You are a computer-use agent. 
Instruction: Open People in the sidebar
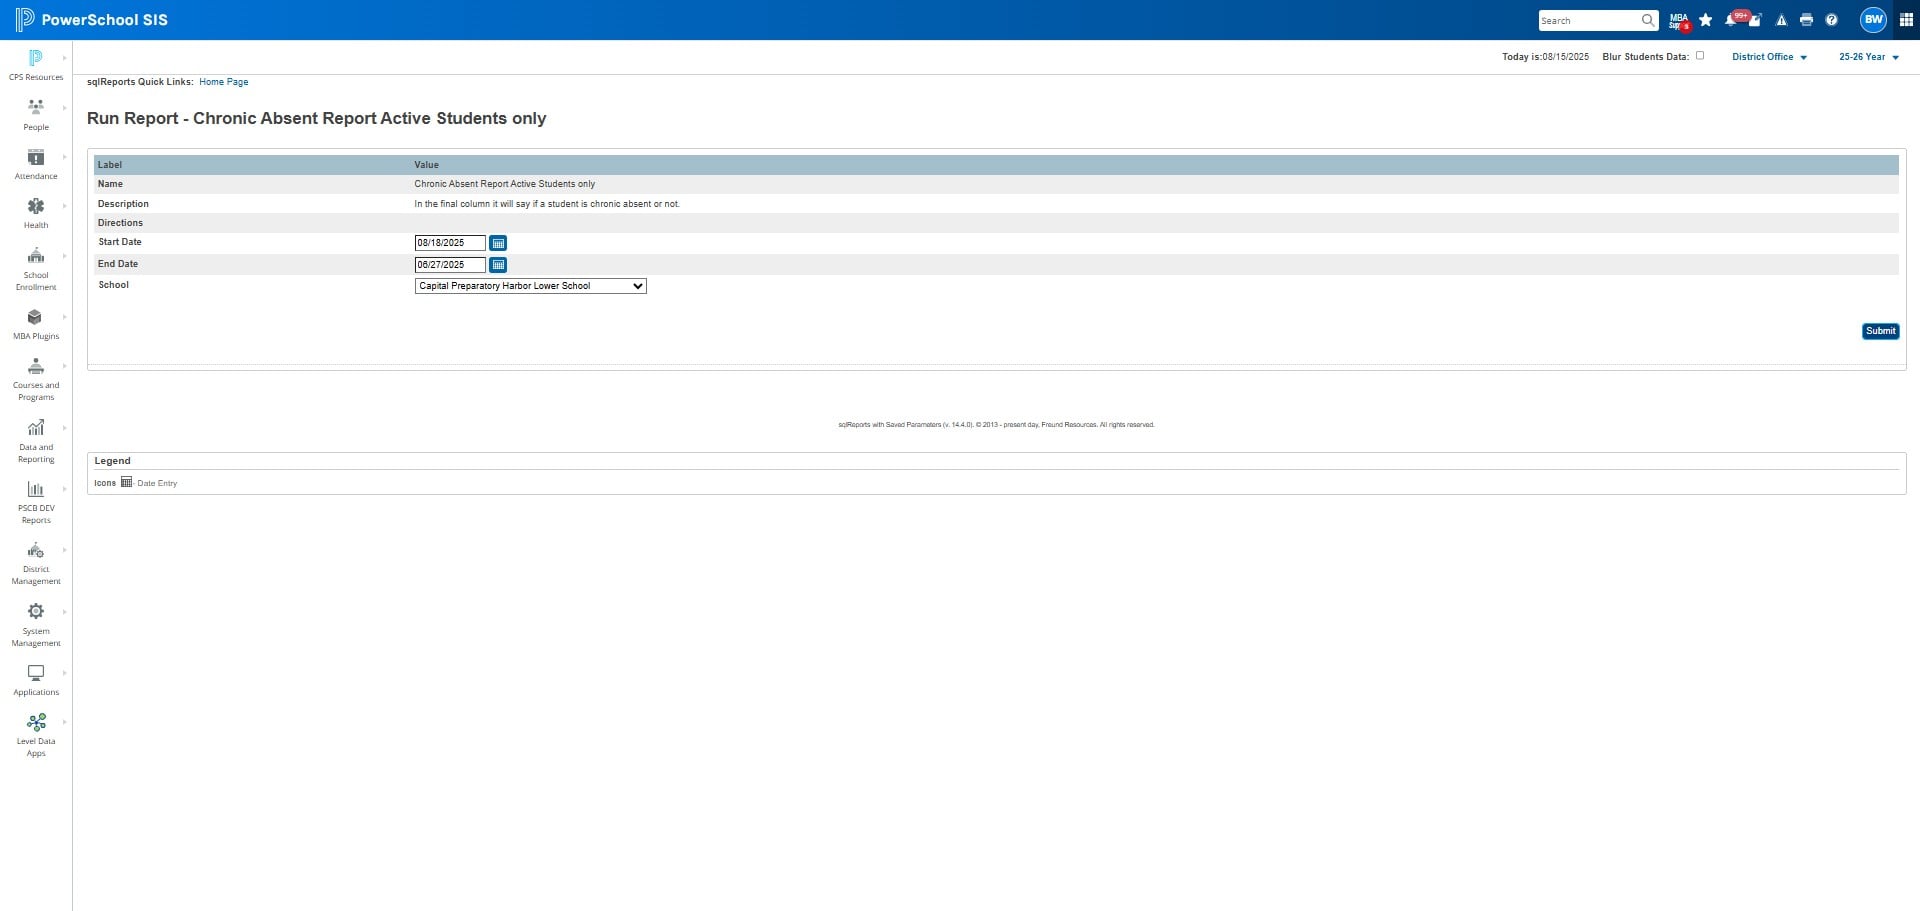click(x=36, y=115)
